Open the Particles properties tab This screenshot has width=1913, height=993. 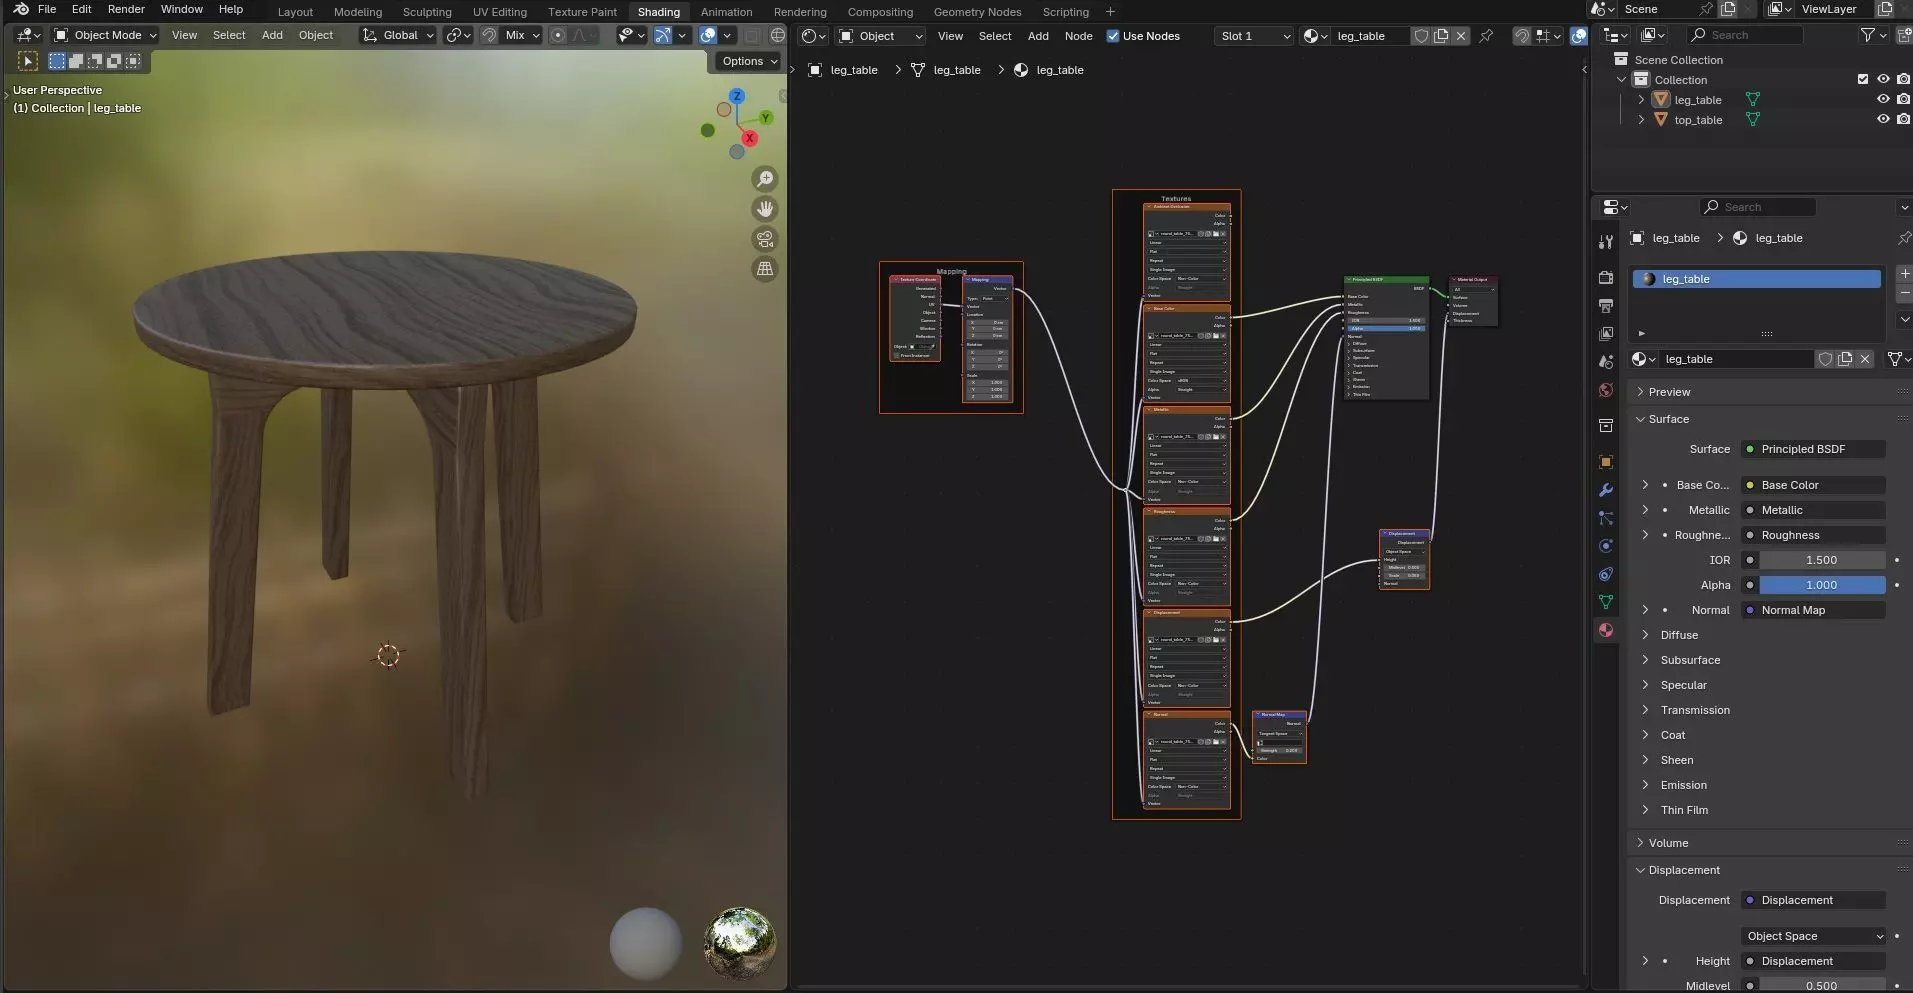pos(1606,518)
